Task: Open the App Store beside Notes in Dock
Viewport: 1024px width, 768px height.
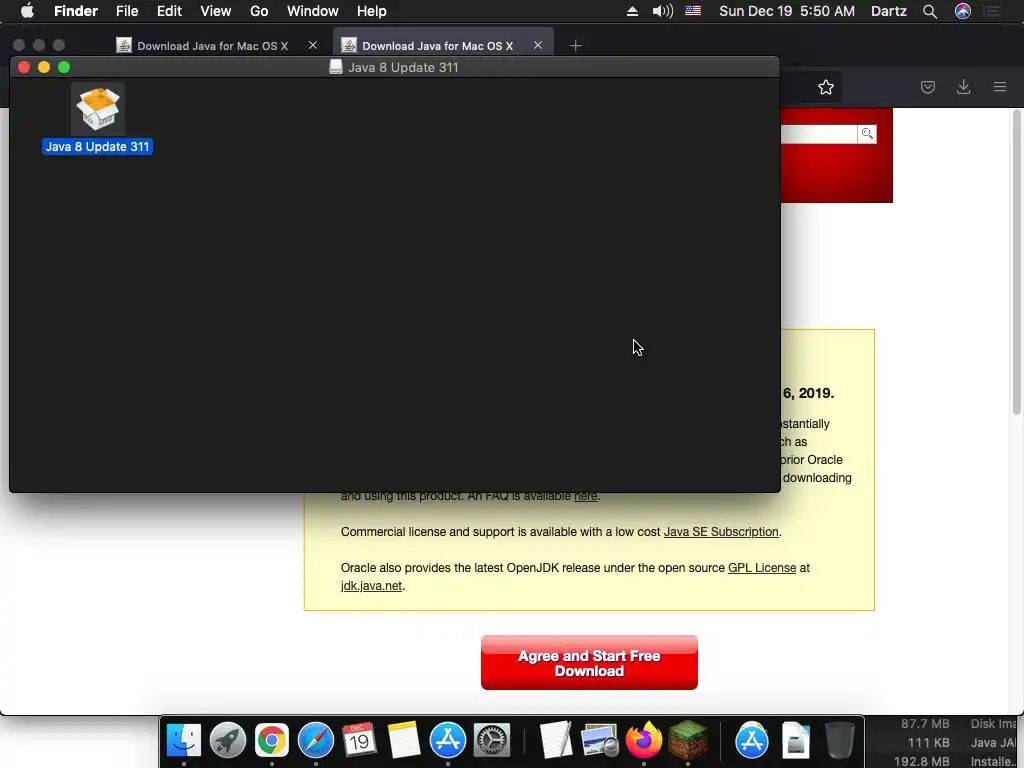Action: [x=447, y=741]
